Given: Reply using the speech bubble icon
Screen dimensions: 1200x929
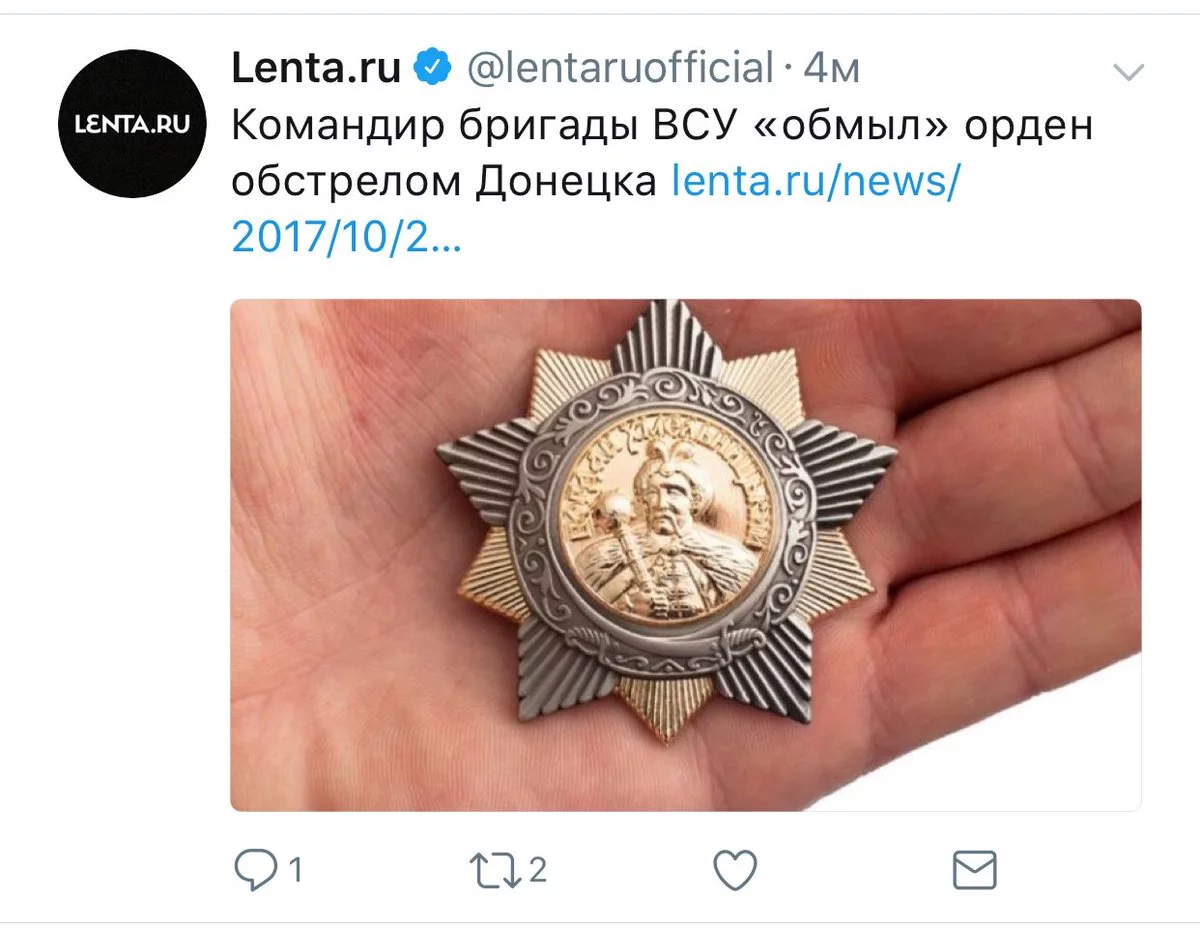Looking at the screenshot, I should (254, 871).
